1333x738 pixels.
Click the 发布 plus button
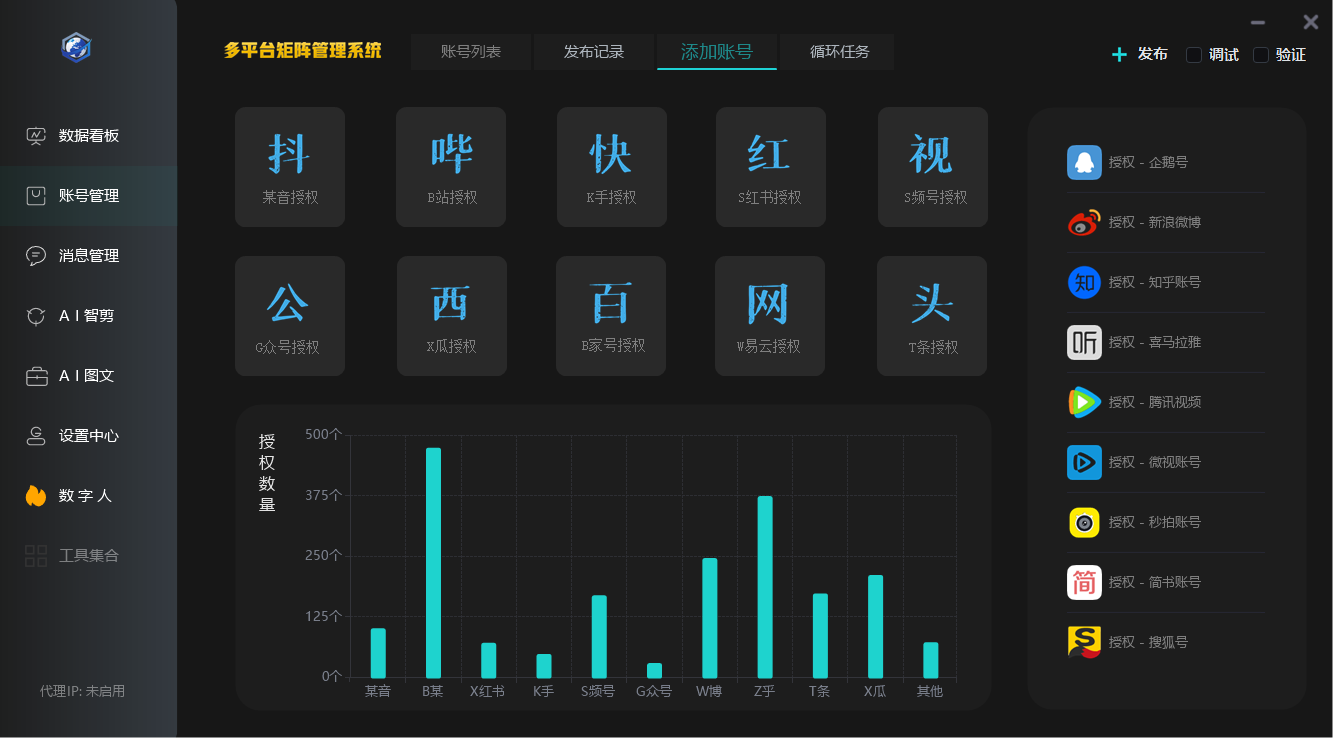pyautogui.click(x=1140, y=55)
